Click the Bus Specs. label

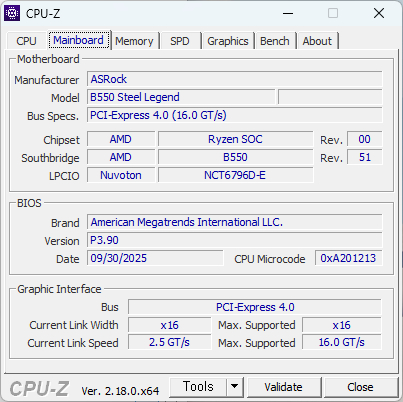click(53, 116)
